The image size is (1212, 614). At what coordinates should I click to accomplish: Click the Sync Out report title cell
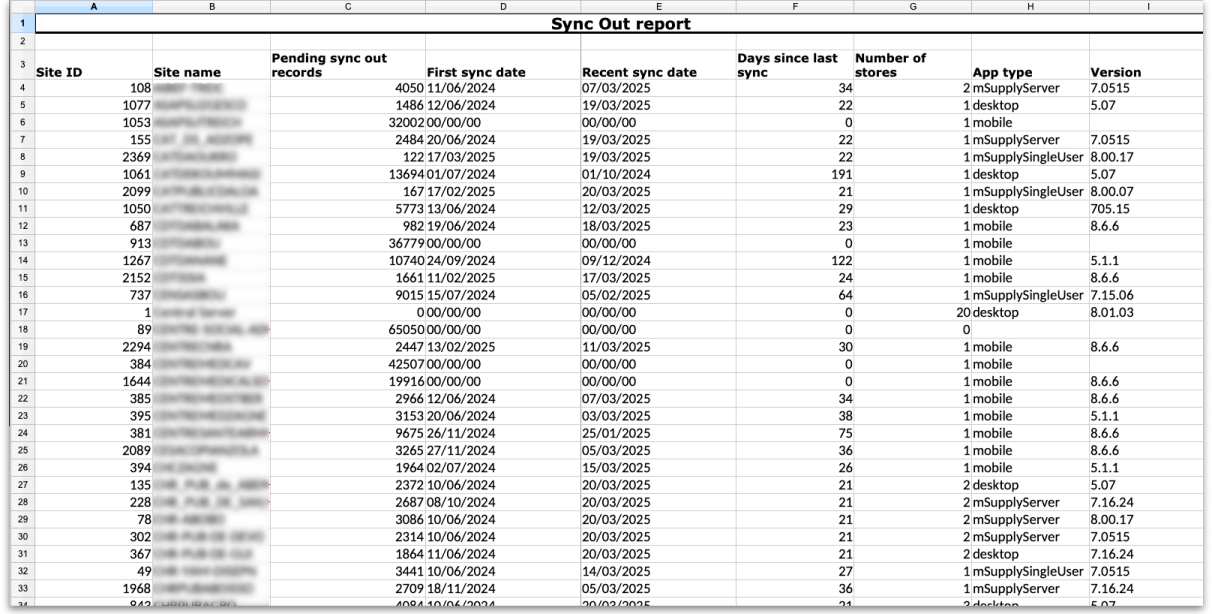pyautogui.click(x=620, y=24)
